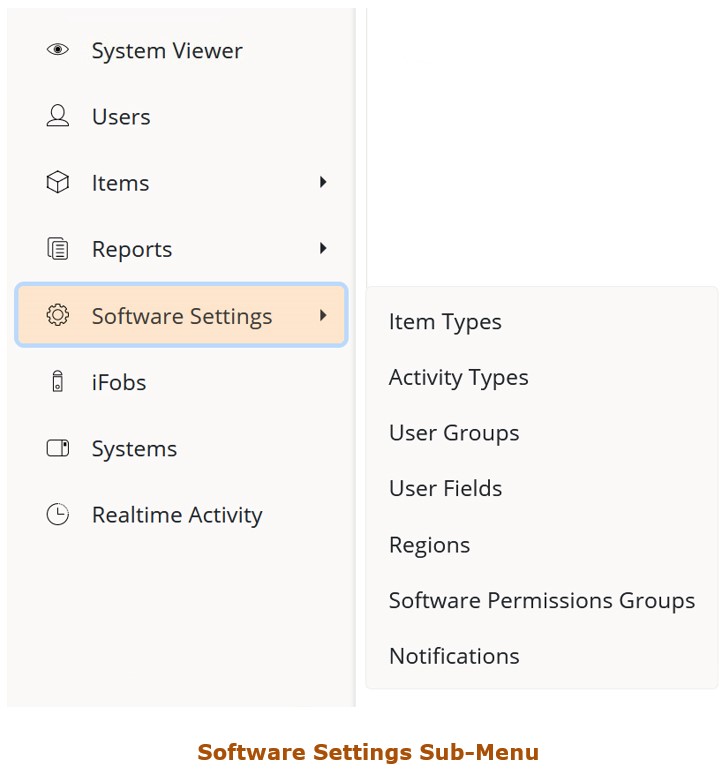Click the System Viewer eye icon
Viewport: 727px width, 770px height.
pyautogui.click(x=58, y=50)
